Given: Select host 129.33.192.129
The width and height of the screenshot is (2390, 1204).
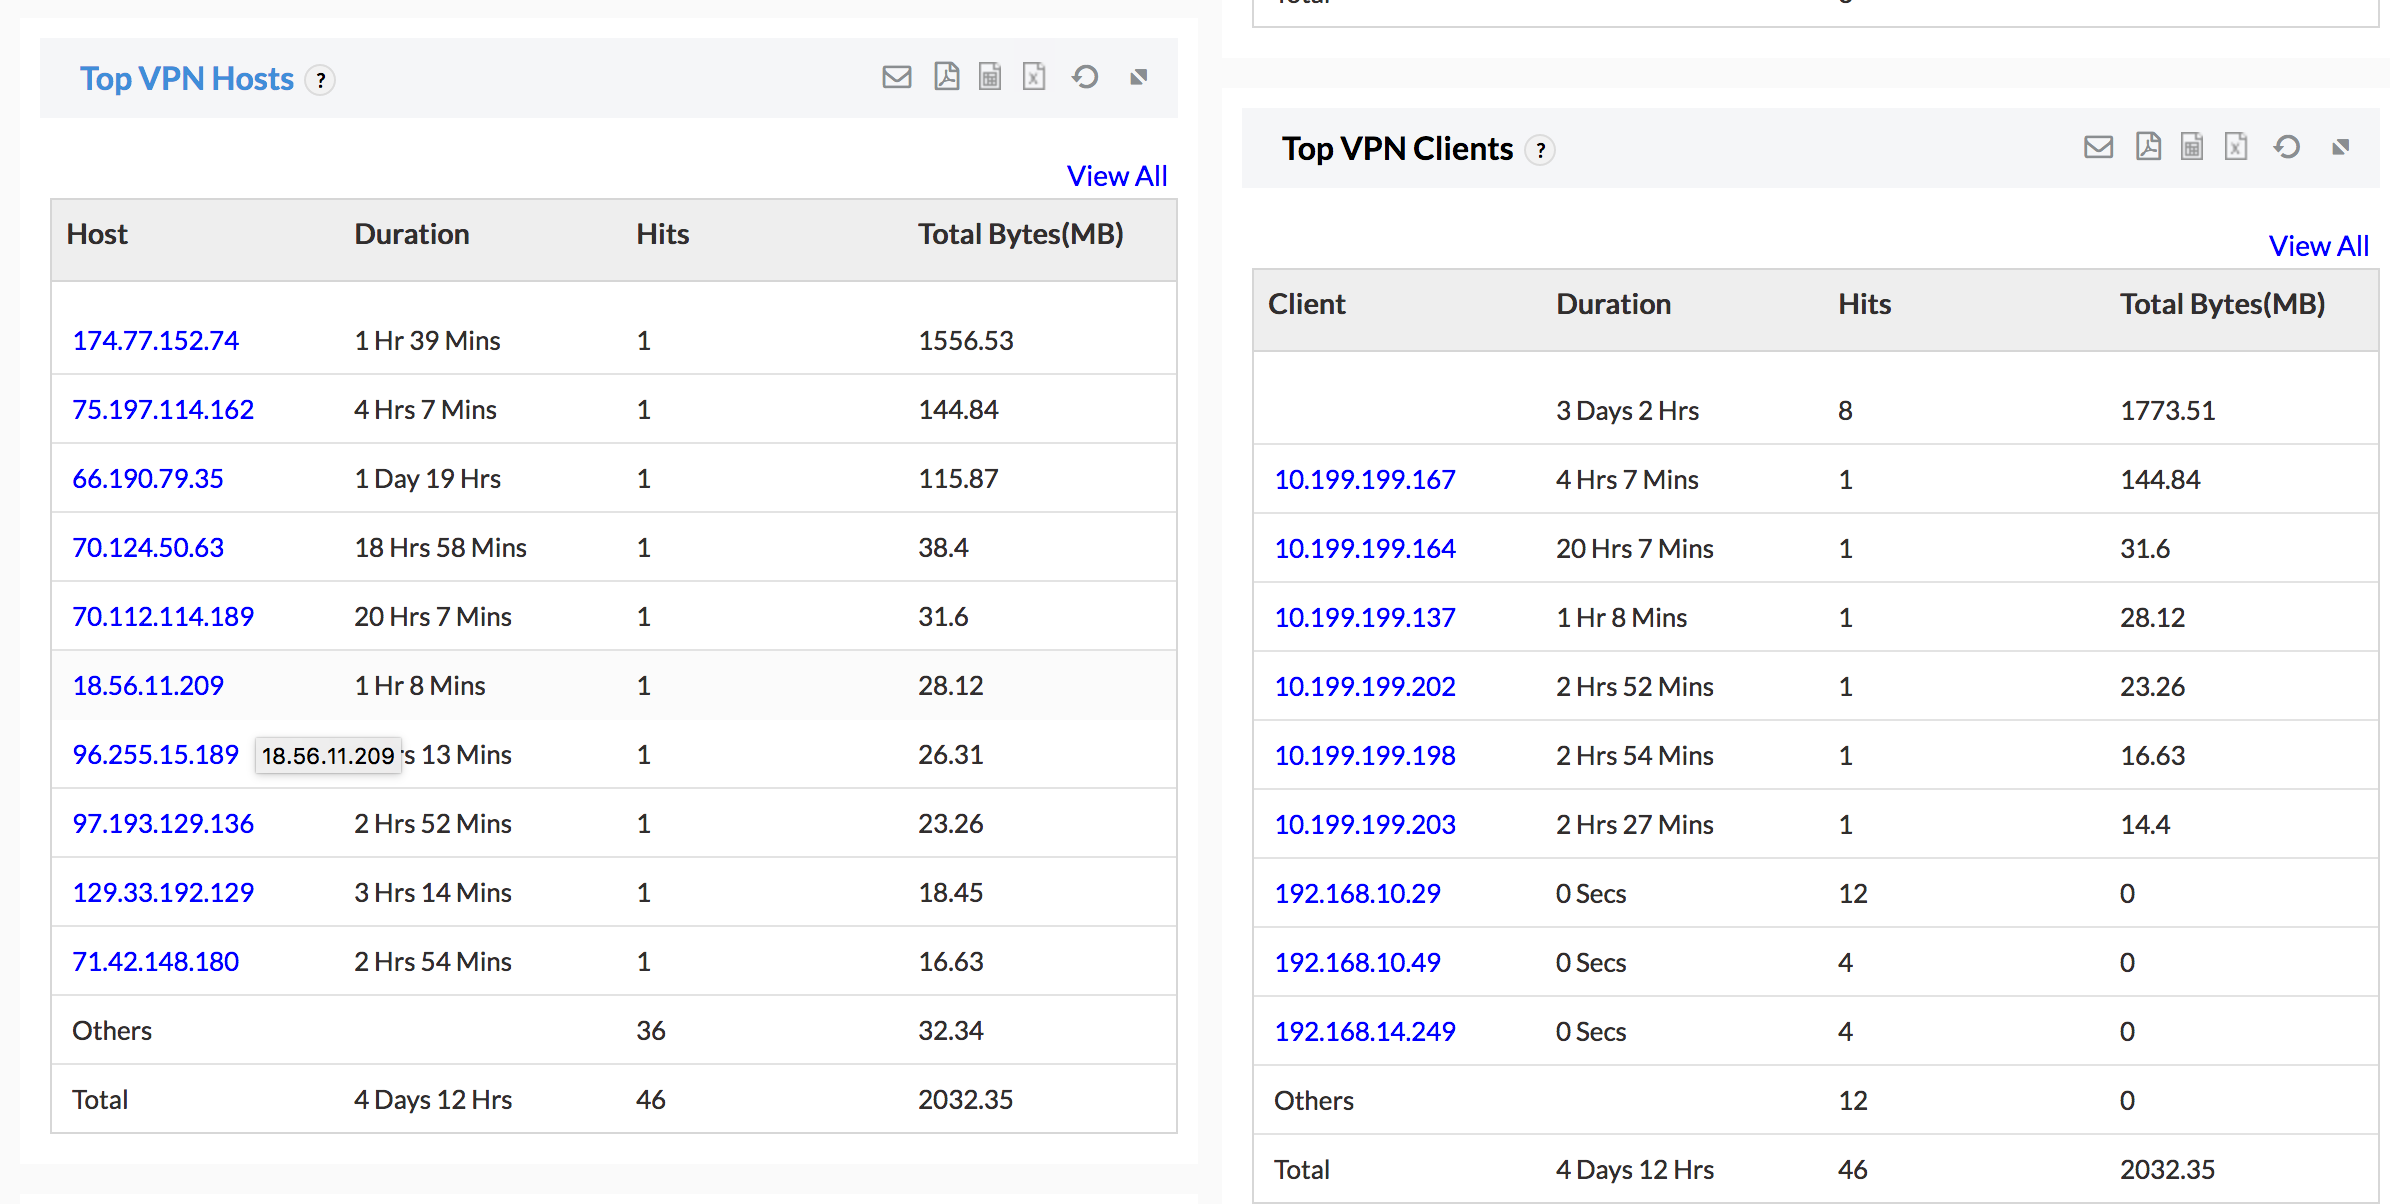Looking at the screenshot, I should [163, 893].
